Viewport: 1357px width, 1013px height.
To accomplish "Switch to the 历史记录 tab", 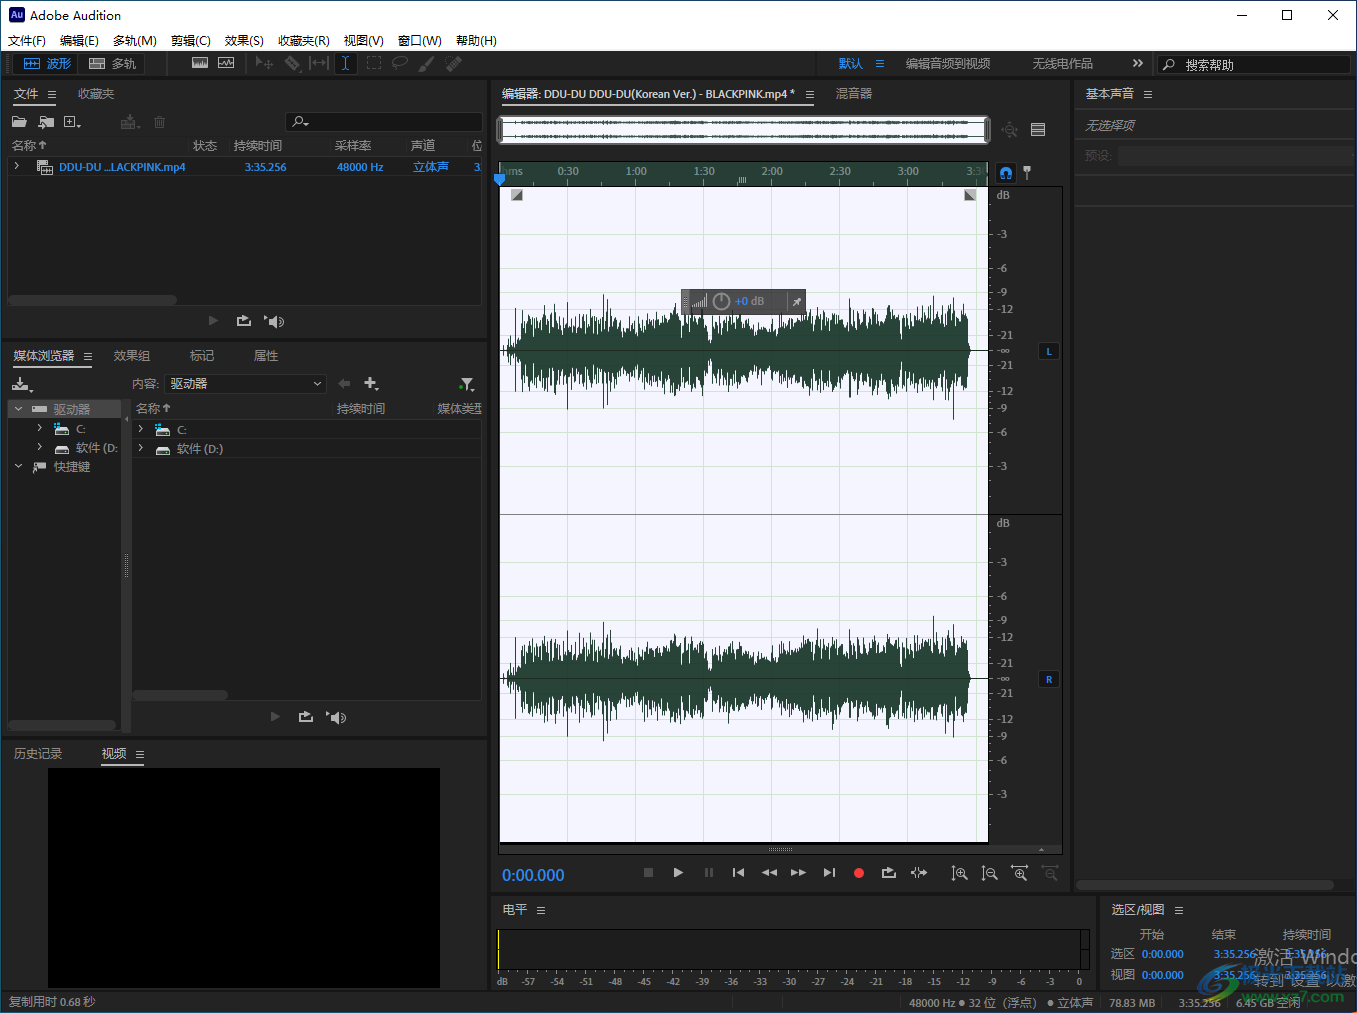I will point(38,754).
